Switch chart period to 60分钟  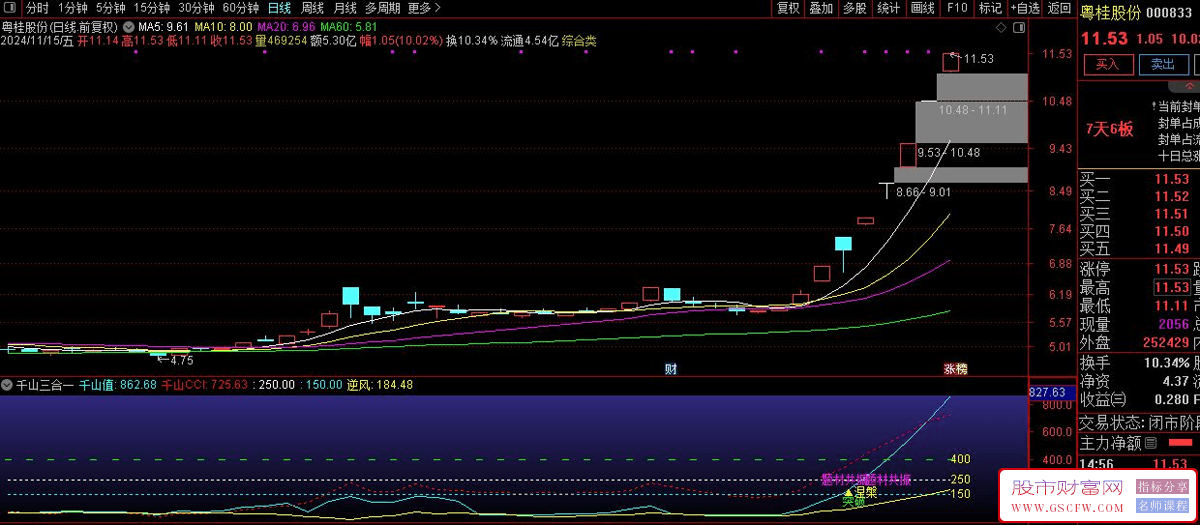pyautogui.click(x=240, y=8)
